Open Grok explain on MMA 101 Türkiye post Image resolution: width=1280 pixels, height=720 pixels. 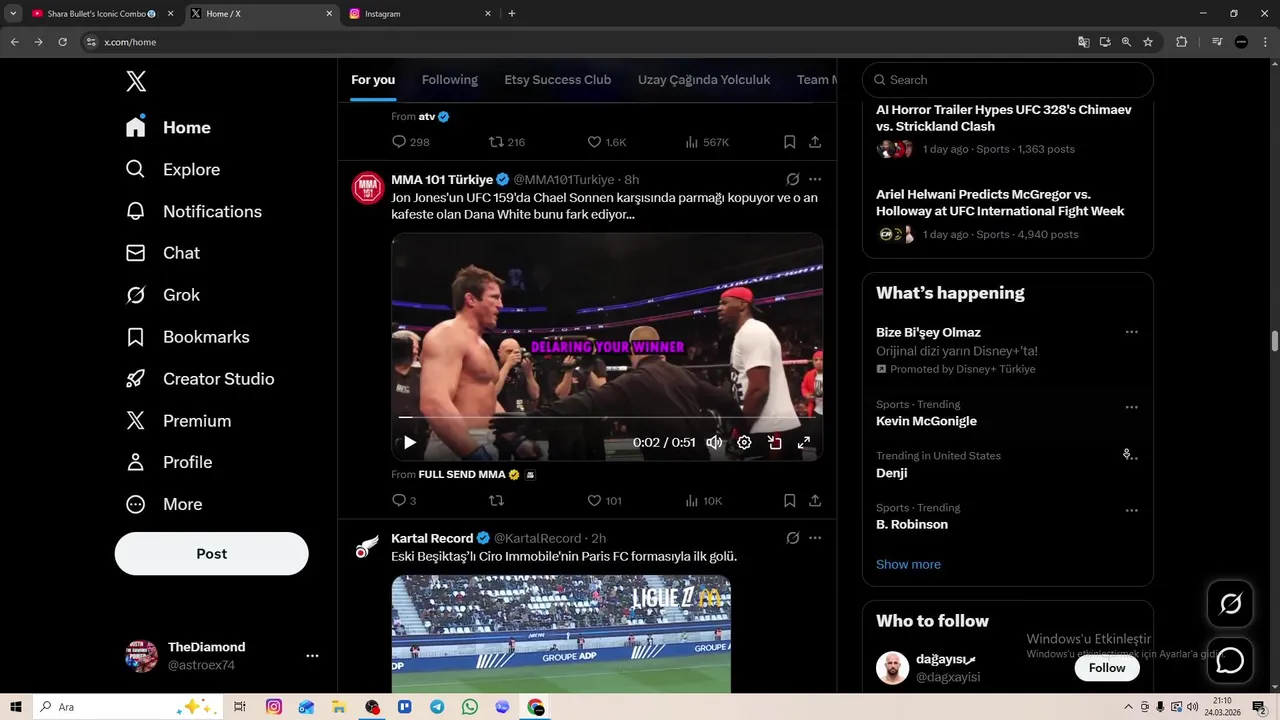point(793,179)
